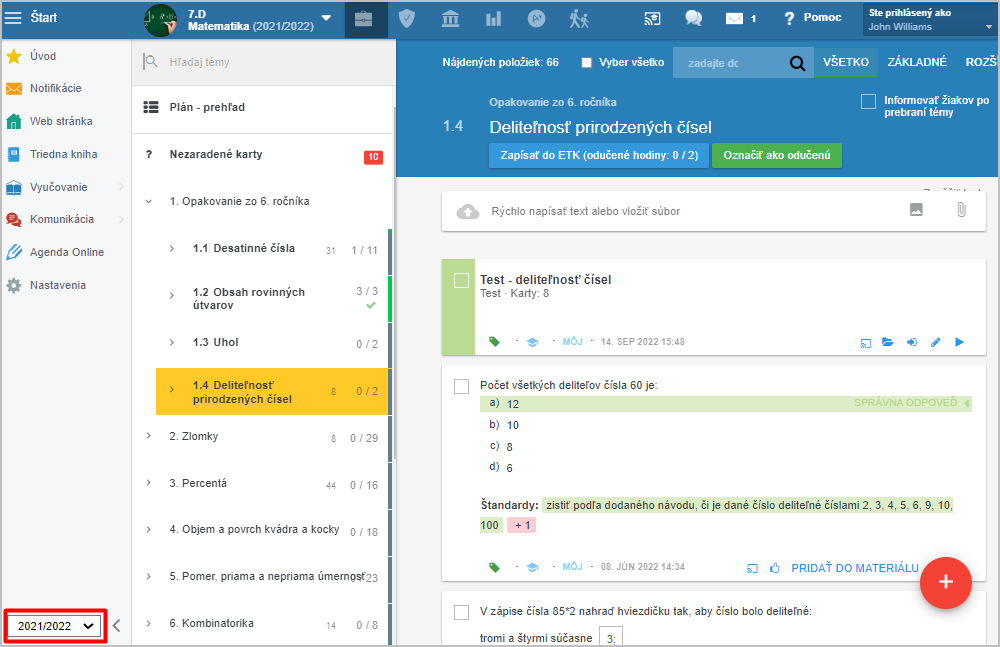The height and width of the screenshot is (647, 1000).
Task: Enable Informovať žiakov po prebraní témy checkbox
Action: [868, 101]
